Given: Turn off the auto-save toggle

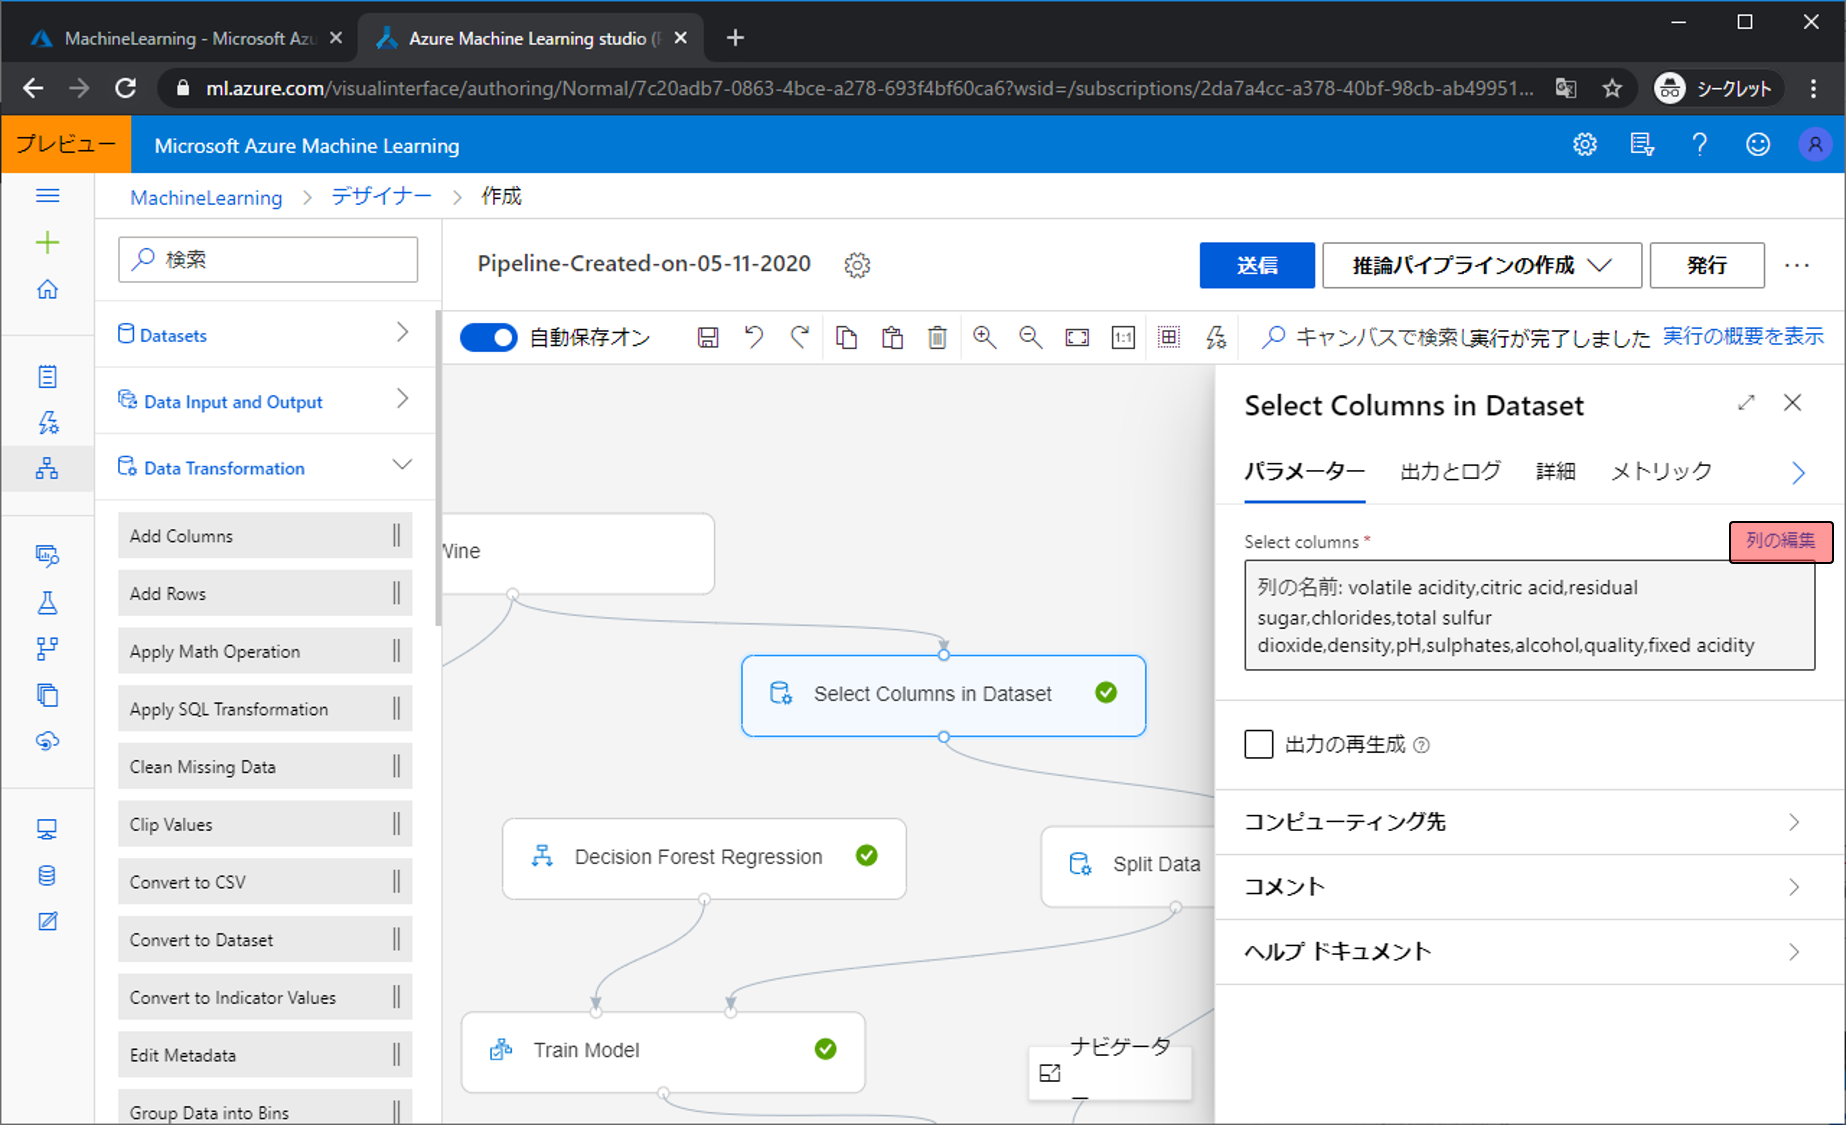Looking at the screenshot, I should pos(488,338).
